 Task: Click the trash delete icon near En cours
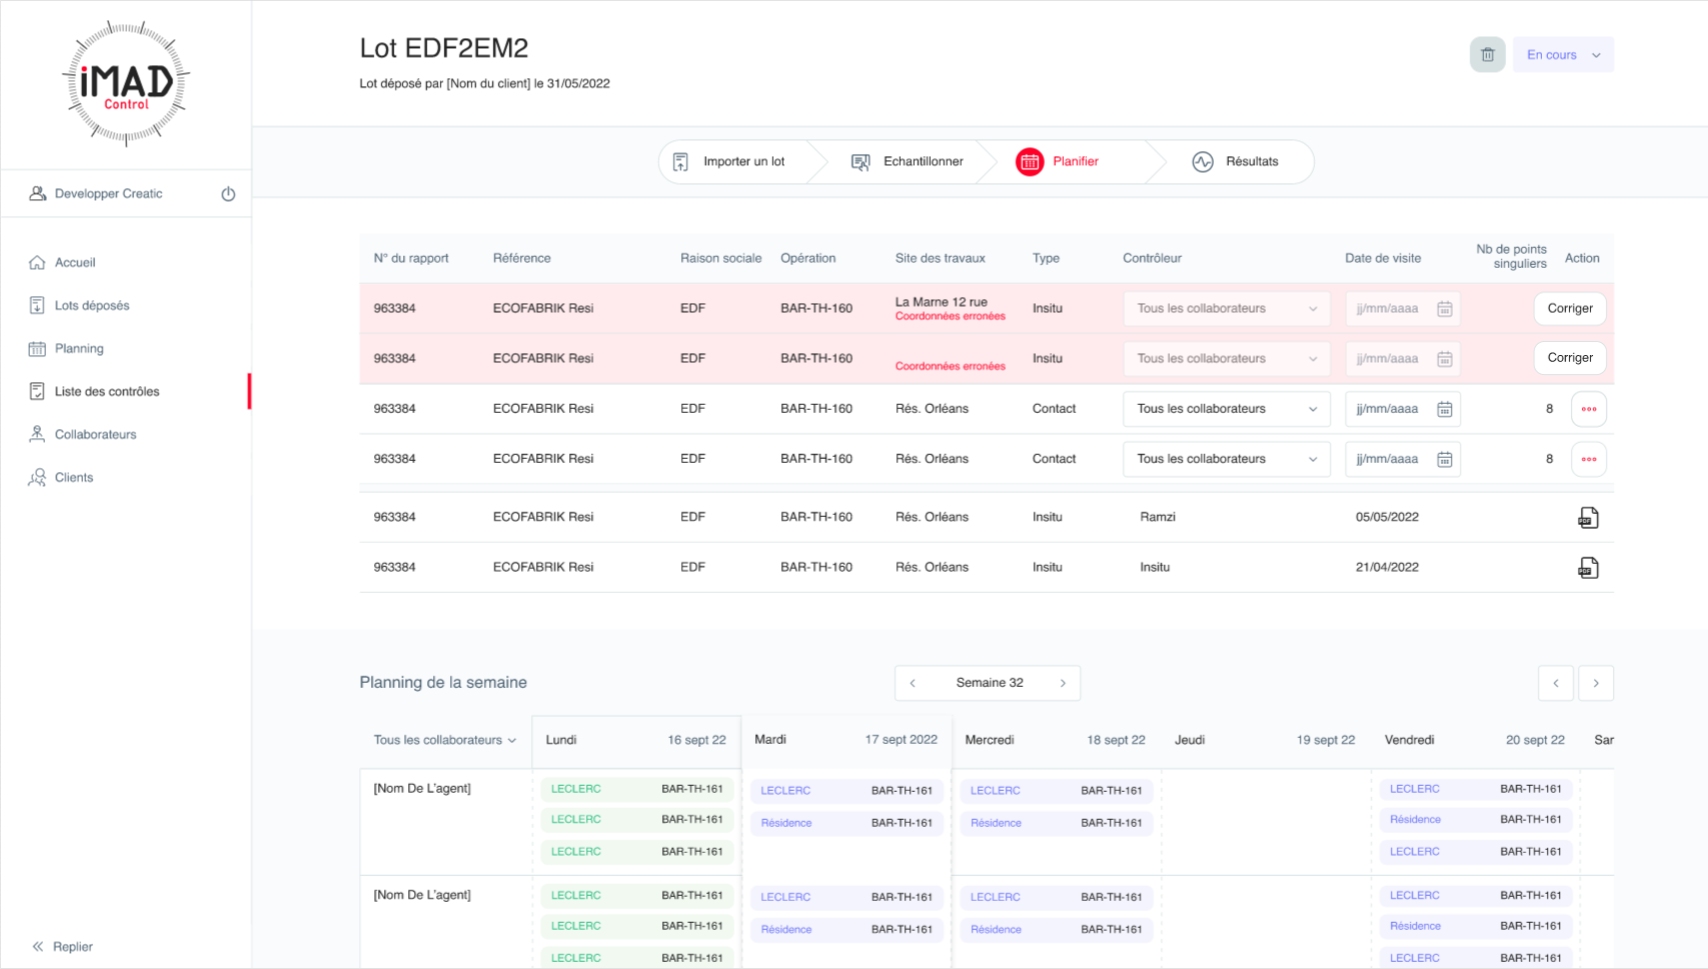1487,55
